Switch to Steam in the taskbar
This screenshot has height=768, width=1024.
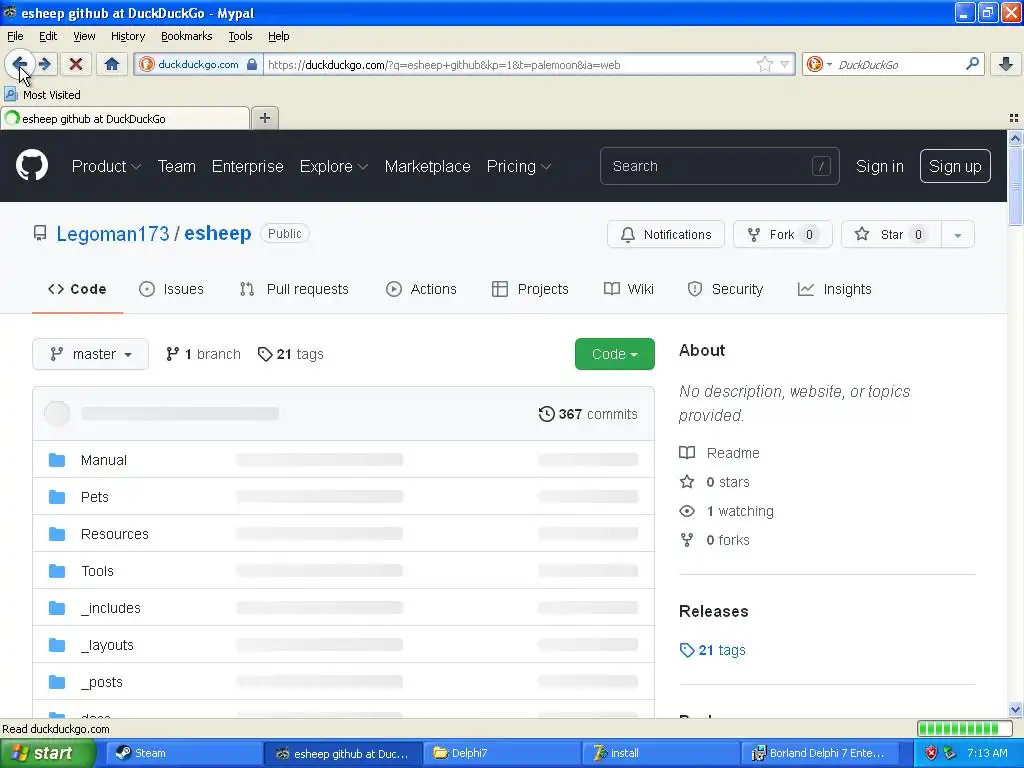184,753
